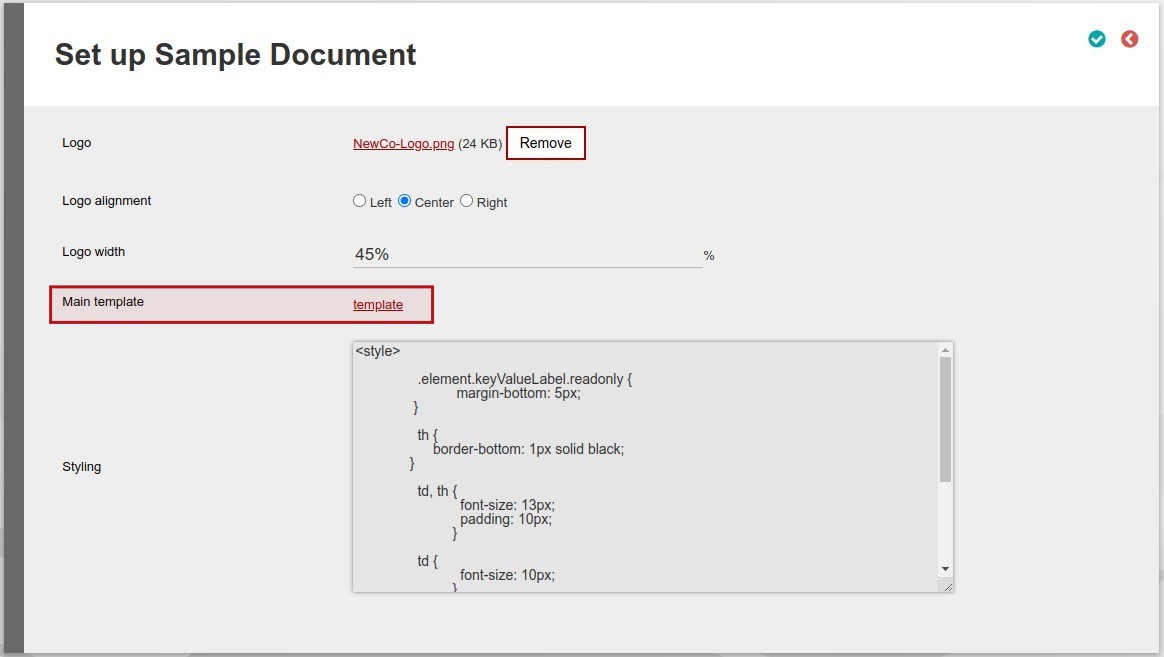Open the NewCo-Logo.png file link
The height and width of the screenshot is (657, 1164).
(403, 143)
